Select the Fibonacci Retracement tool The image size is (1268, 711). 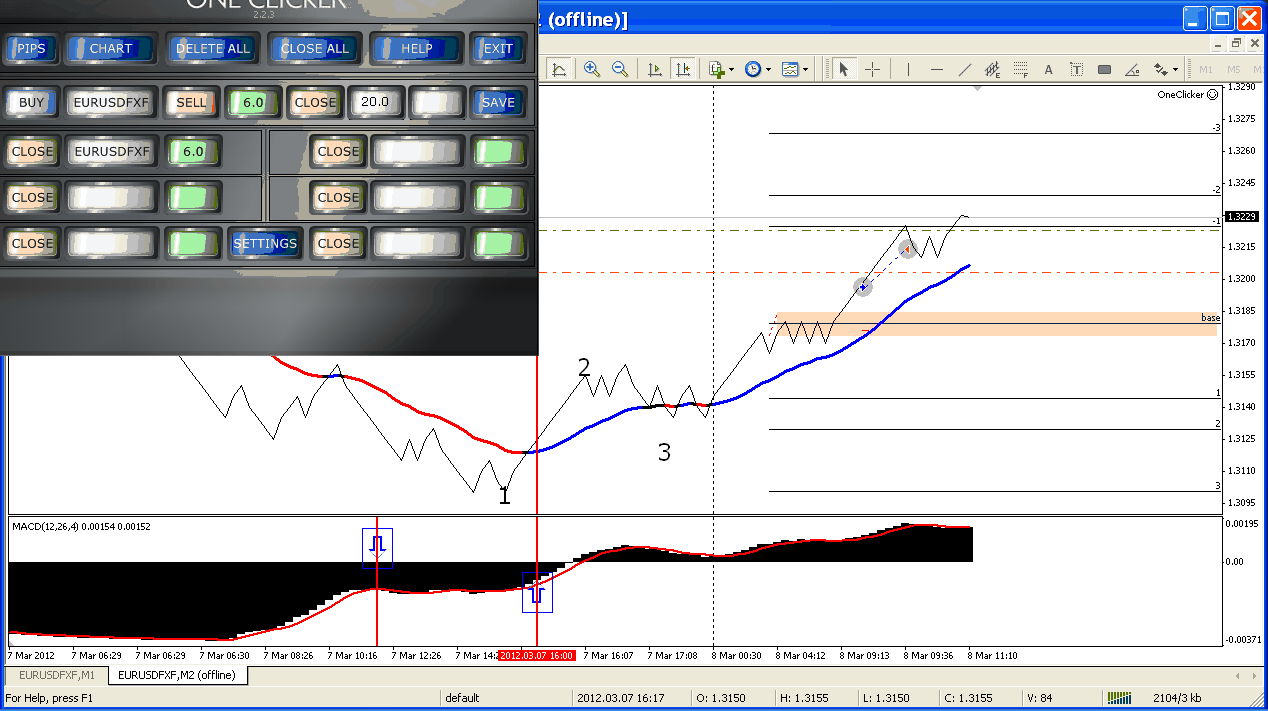point(1020,69)
